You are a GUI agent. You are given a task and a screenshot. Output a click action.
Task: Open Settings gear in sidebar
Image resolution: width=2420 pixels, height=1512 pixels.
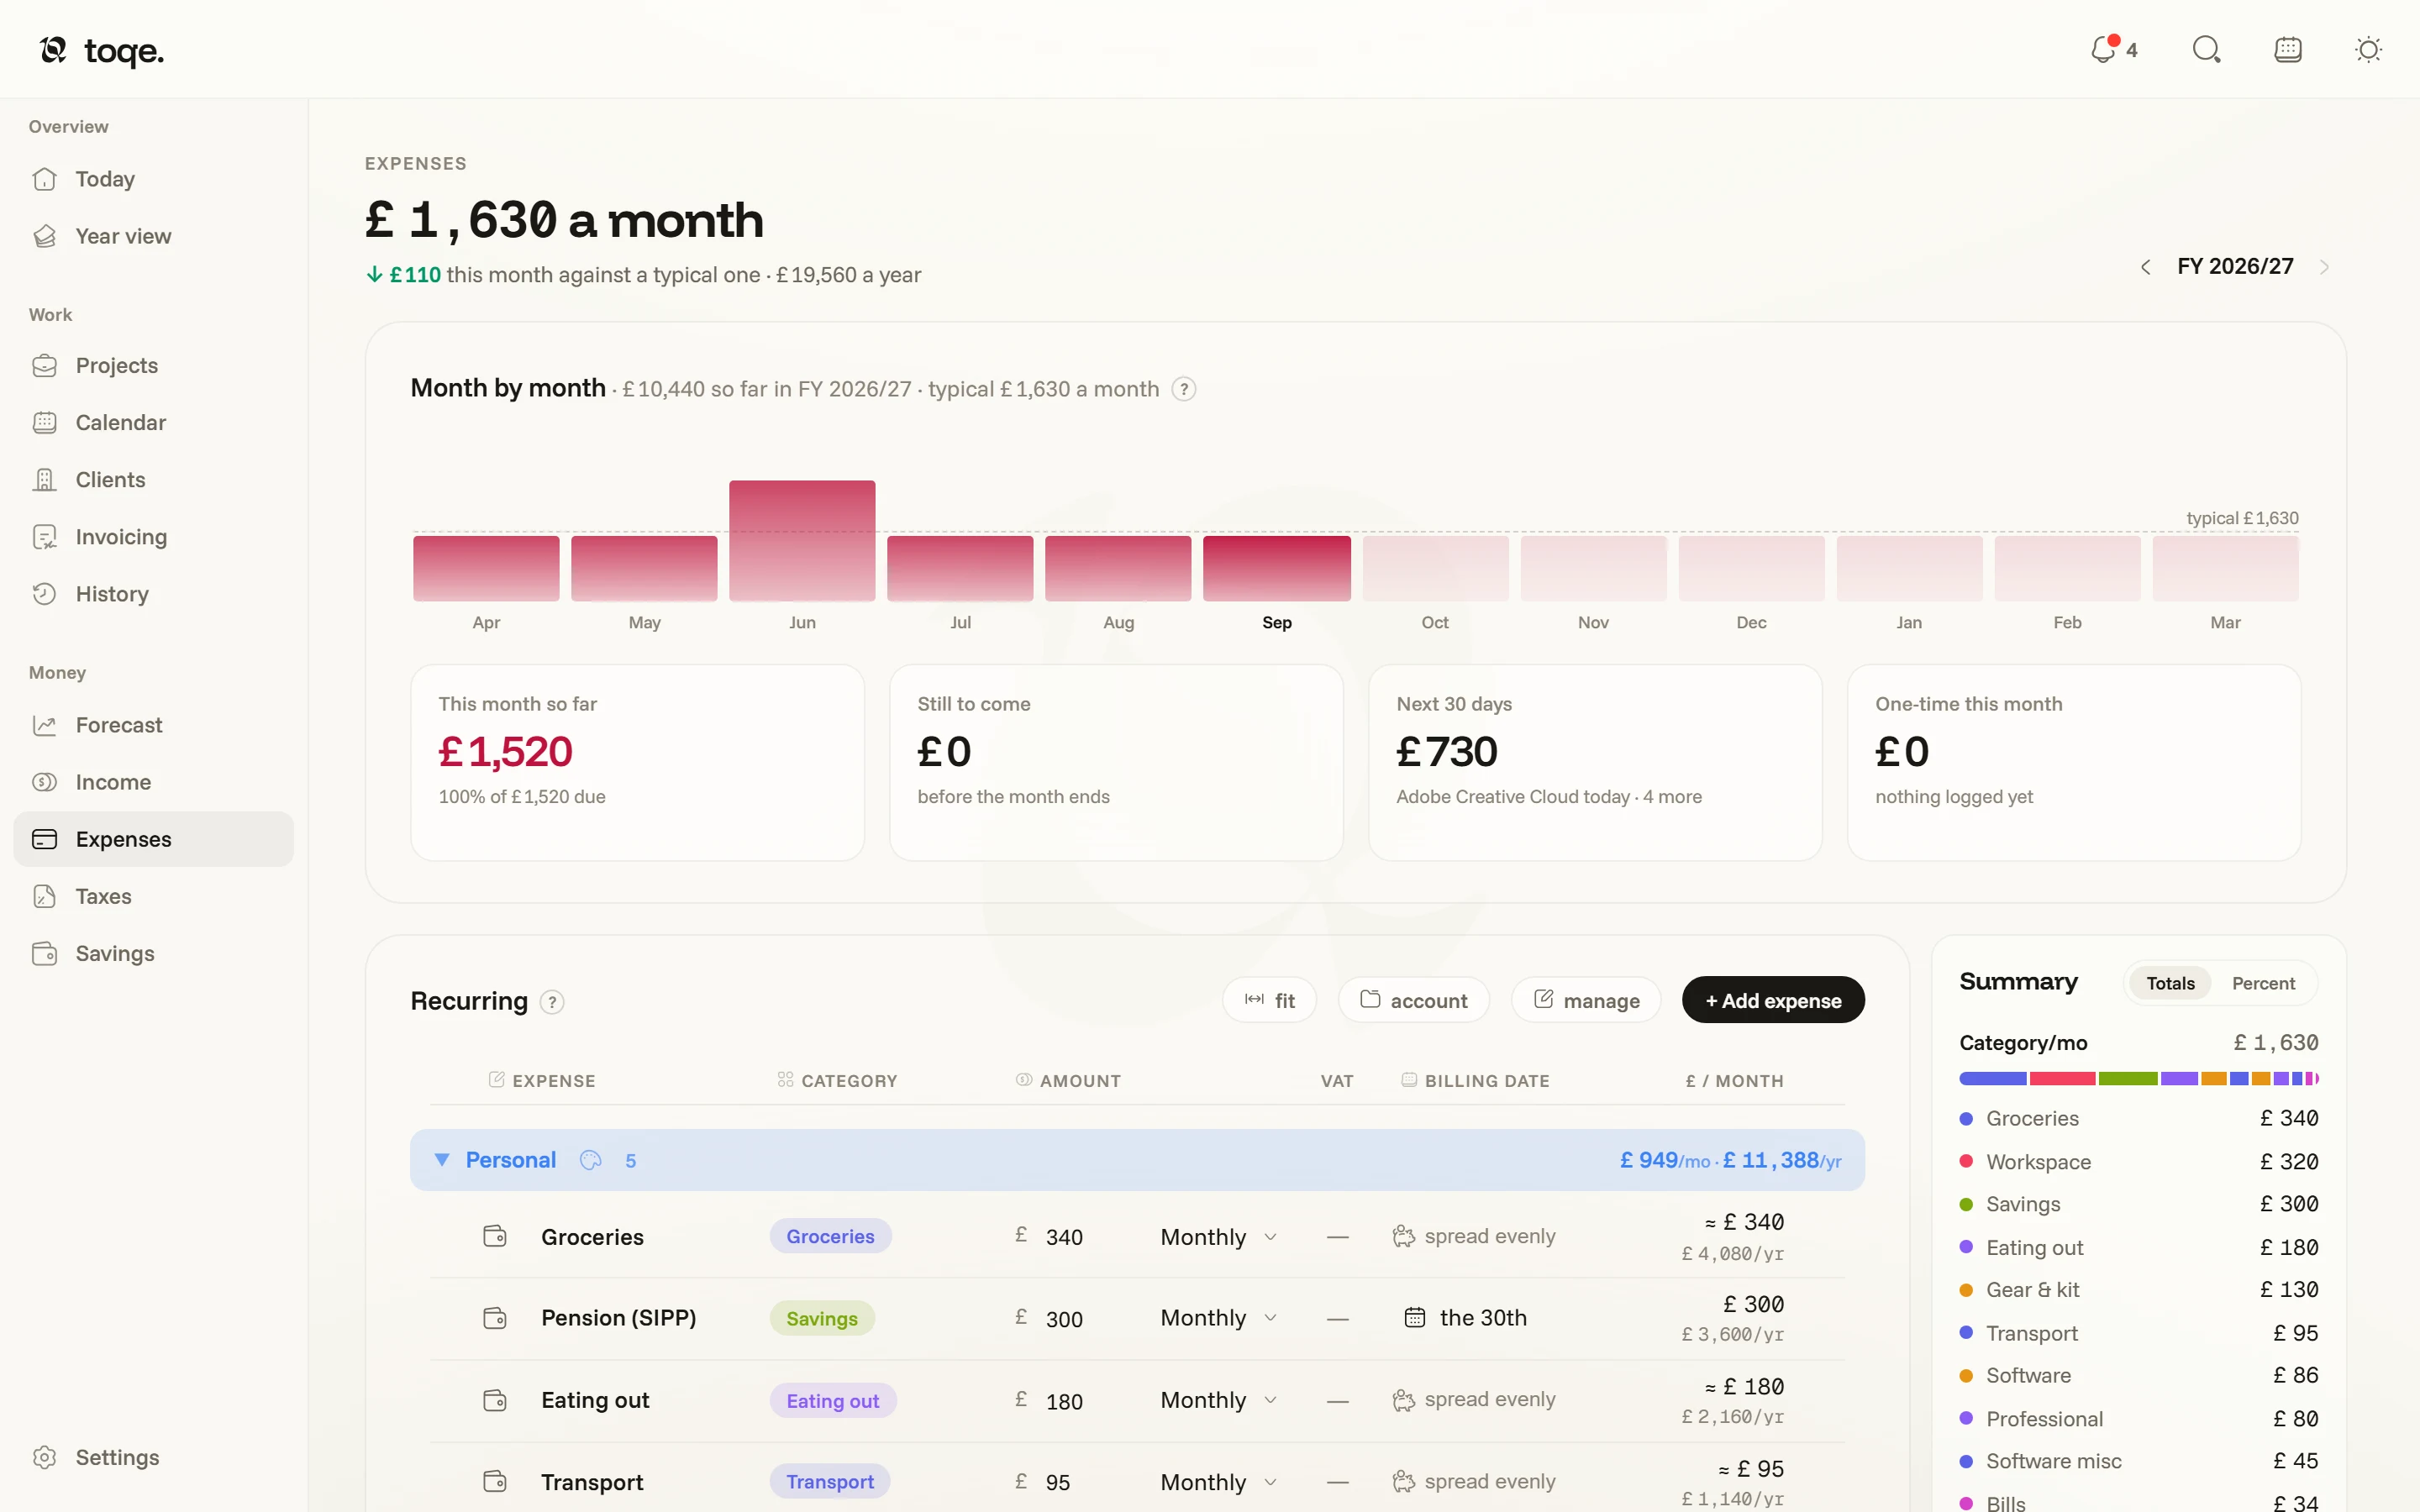tap(45, 1457)
